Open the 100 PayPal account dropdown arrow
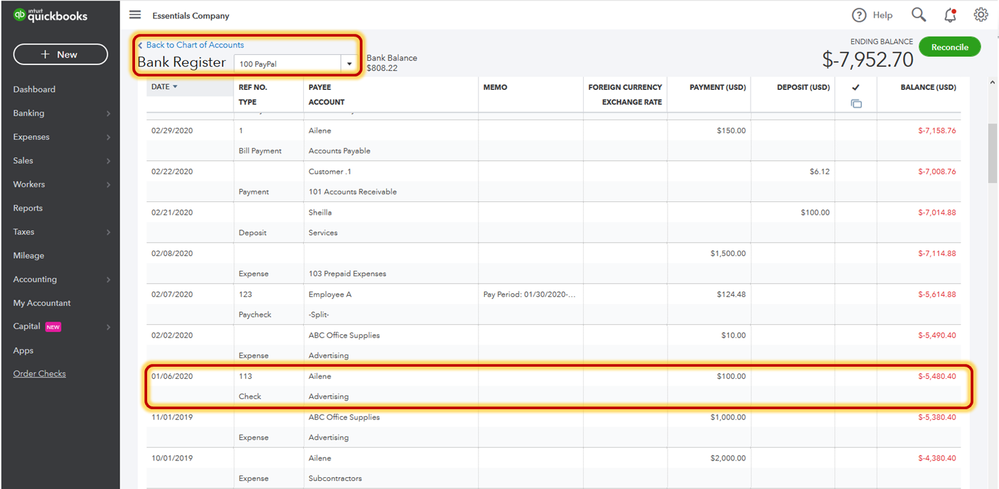This screenshot has height=489, width=999. pos(349,64)
